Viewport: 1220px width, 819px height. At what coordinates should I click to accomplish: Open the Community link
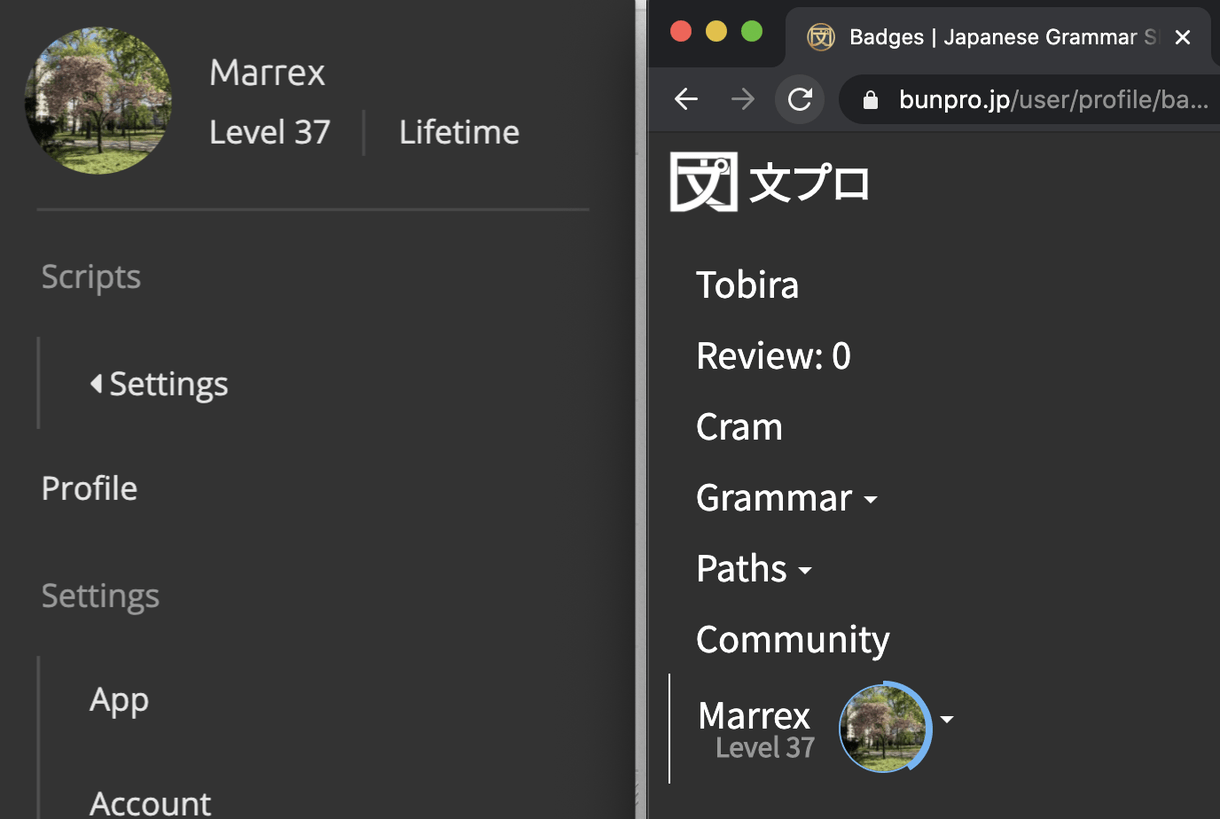pyautogui.click(x=793, y=640)
